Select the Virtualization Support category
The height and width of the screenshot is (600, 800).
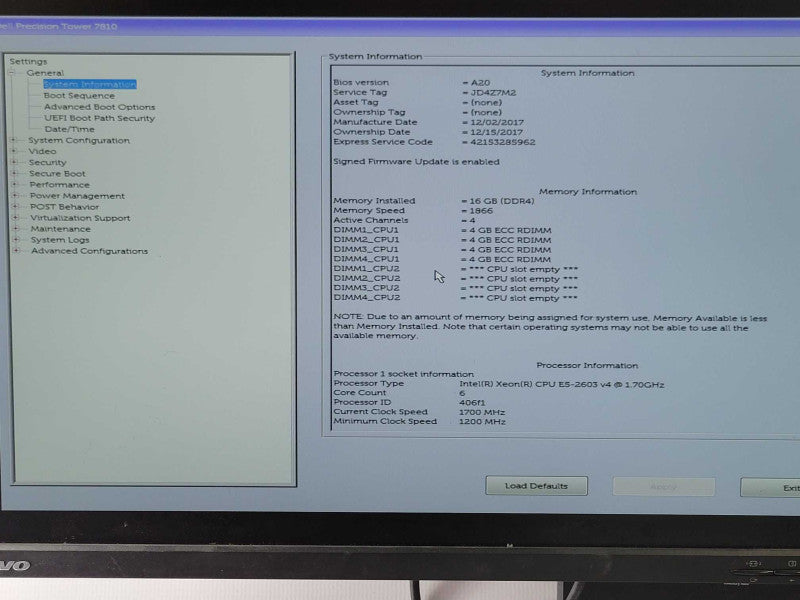pos(80,218)
